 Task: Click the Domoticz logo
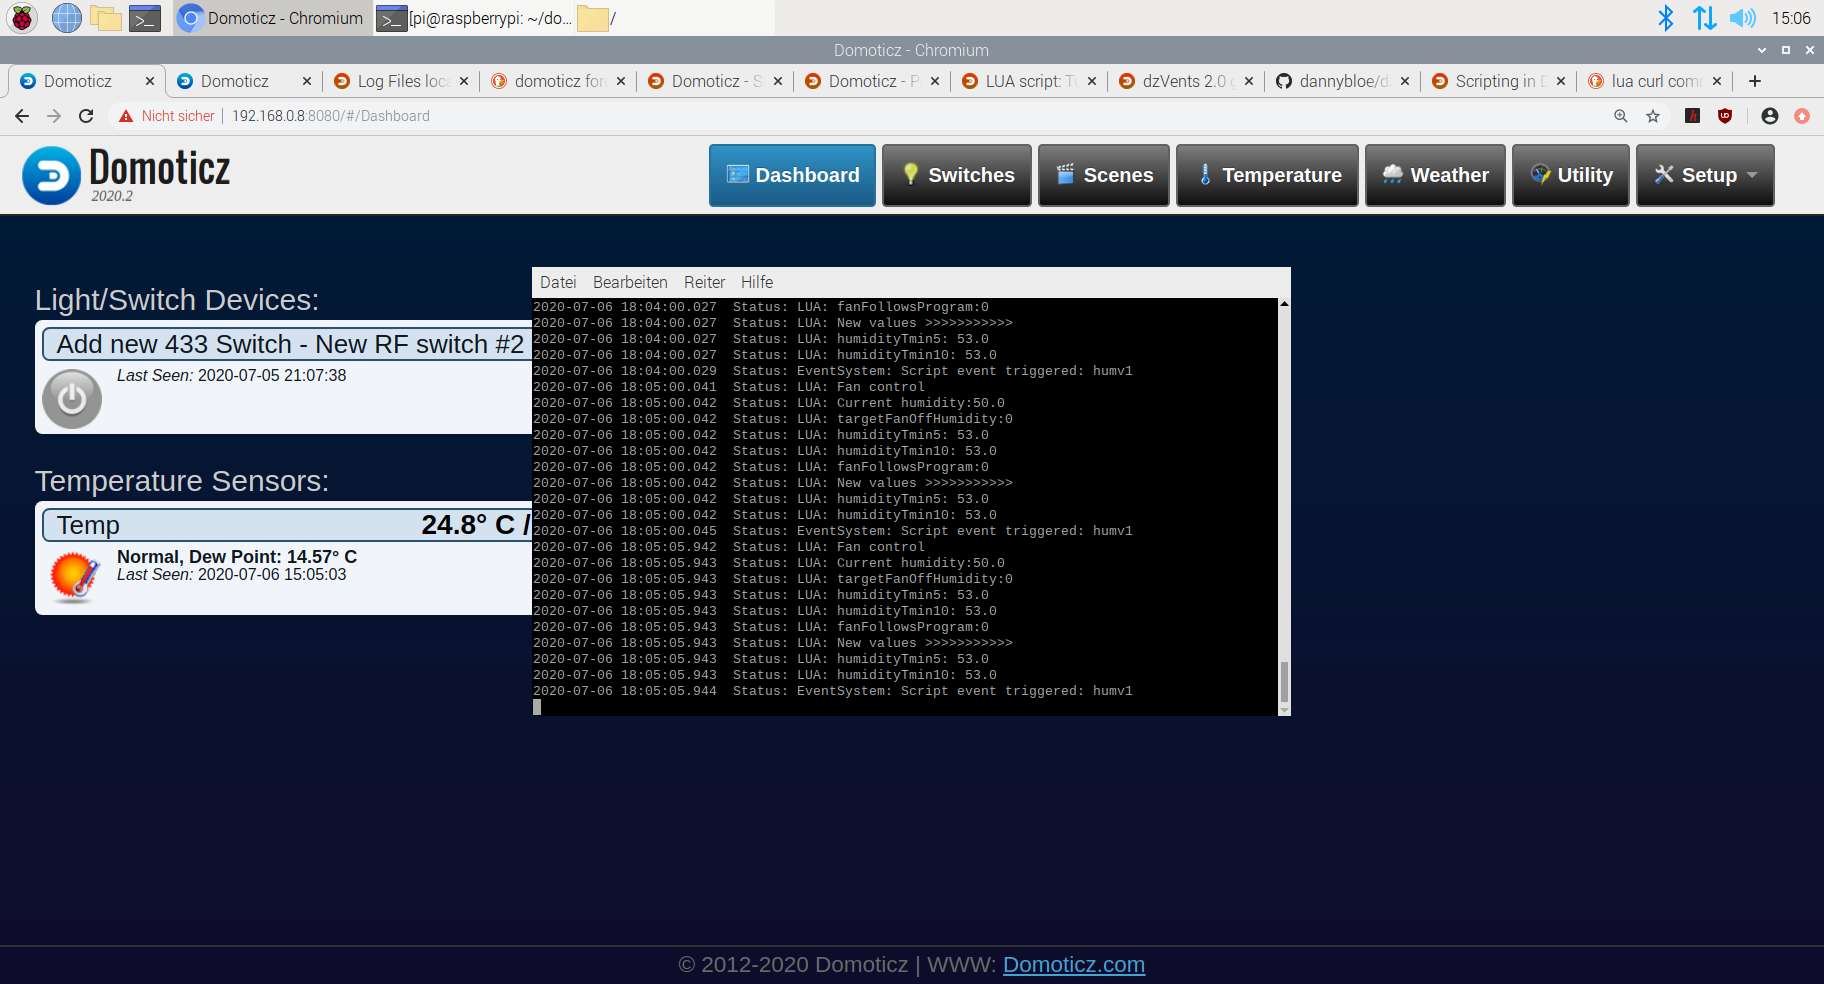point(127,175)
